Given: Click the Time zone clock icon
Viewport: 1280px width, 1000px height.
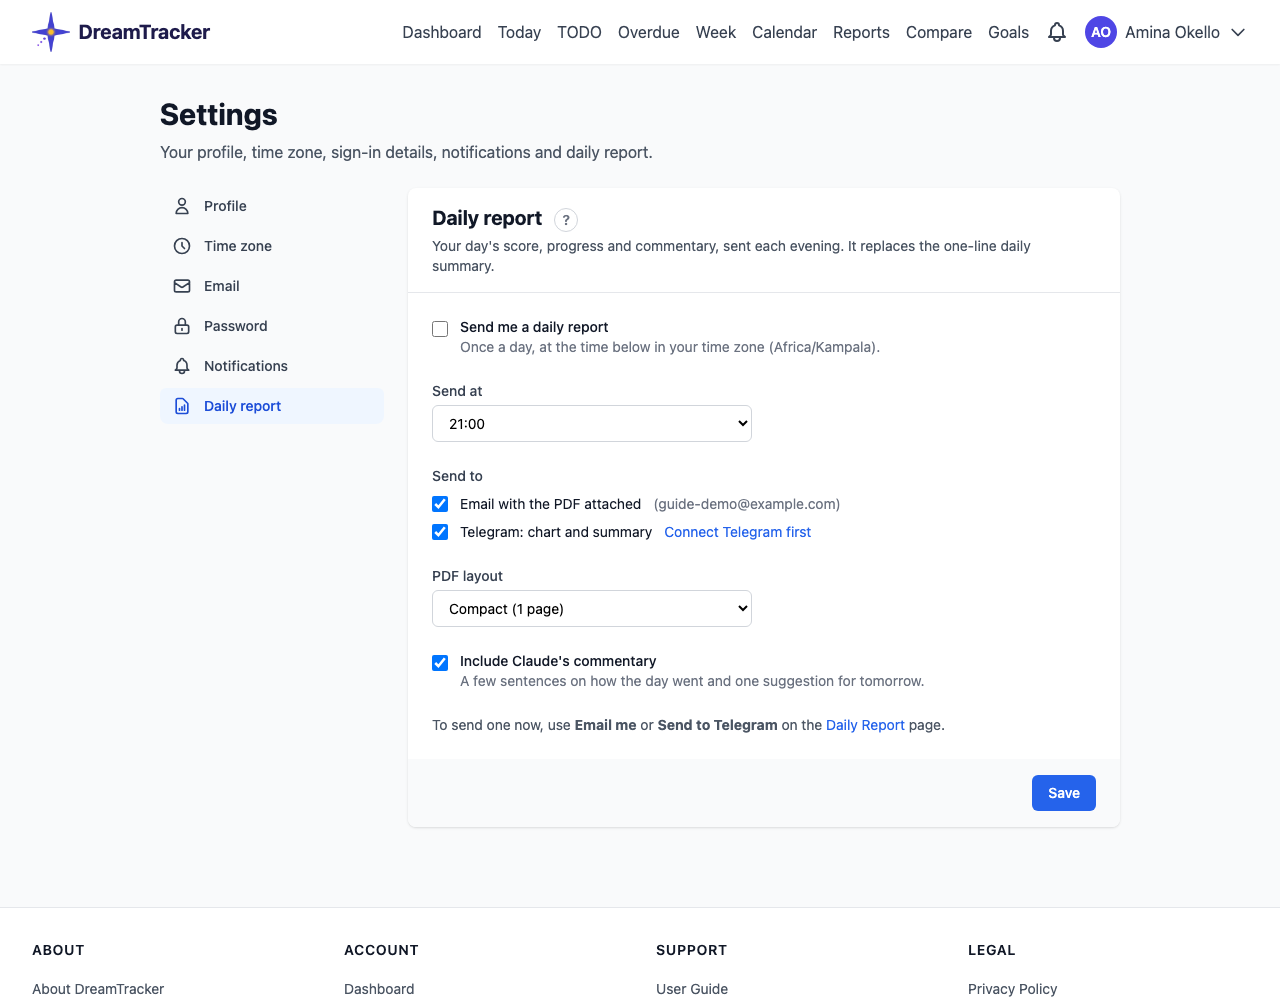Looking at the screenshot, I should (x=182, y=246).
